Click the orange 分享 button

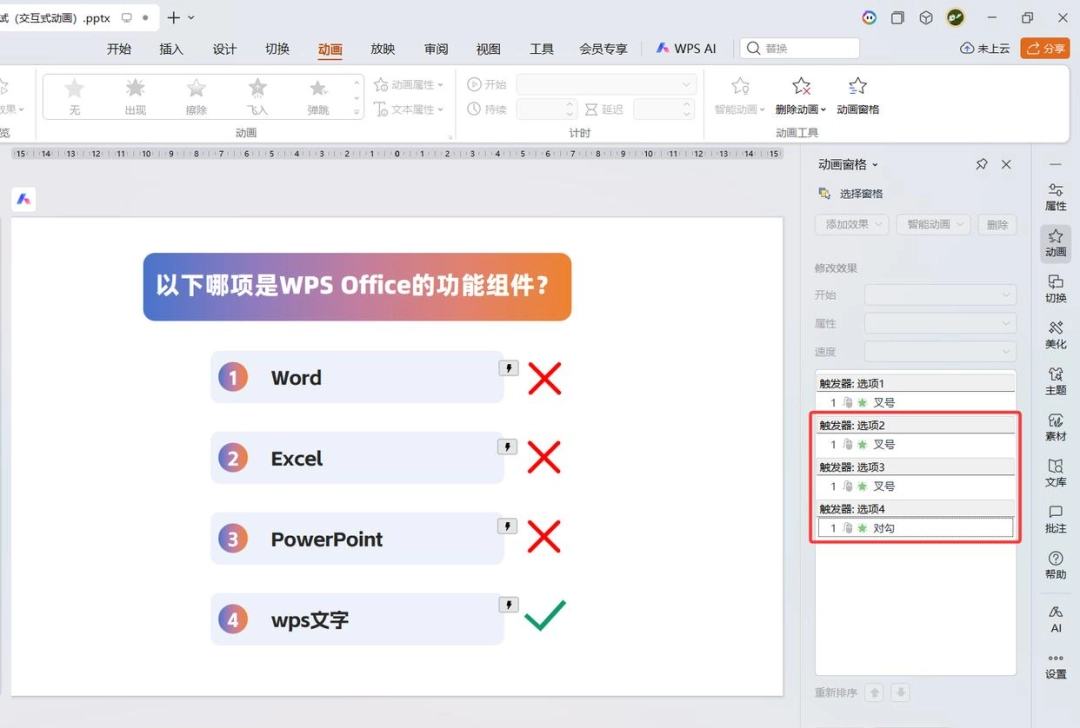(1045, 48)
